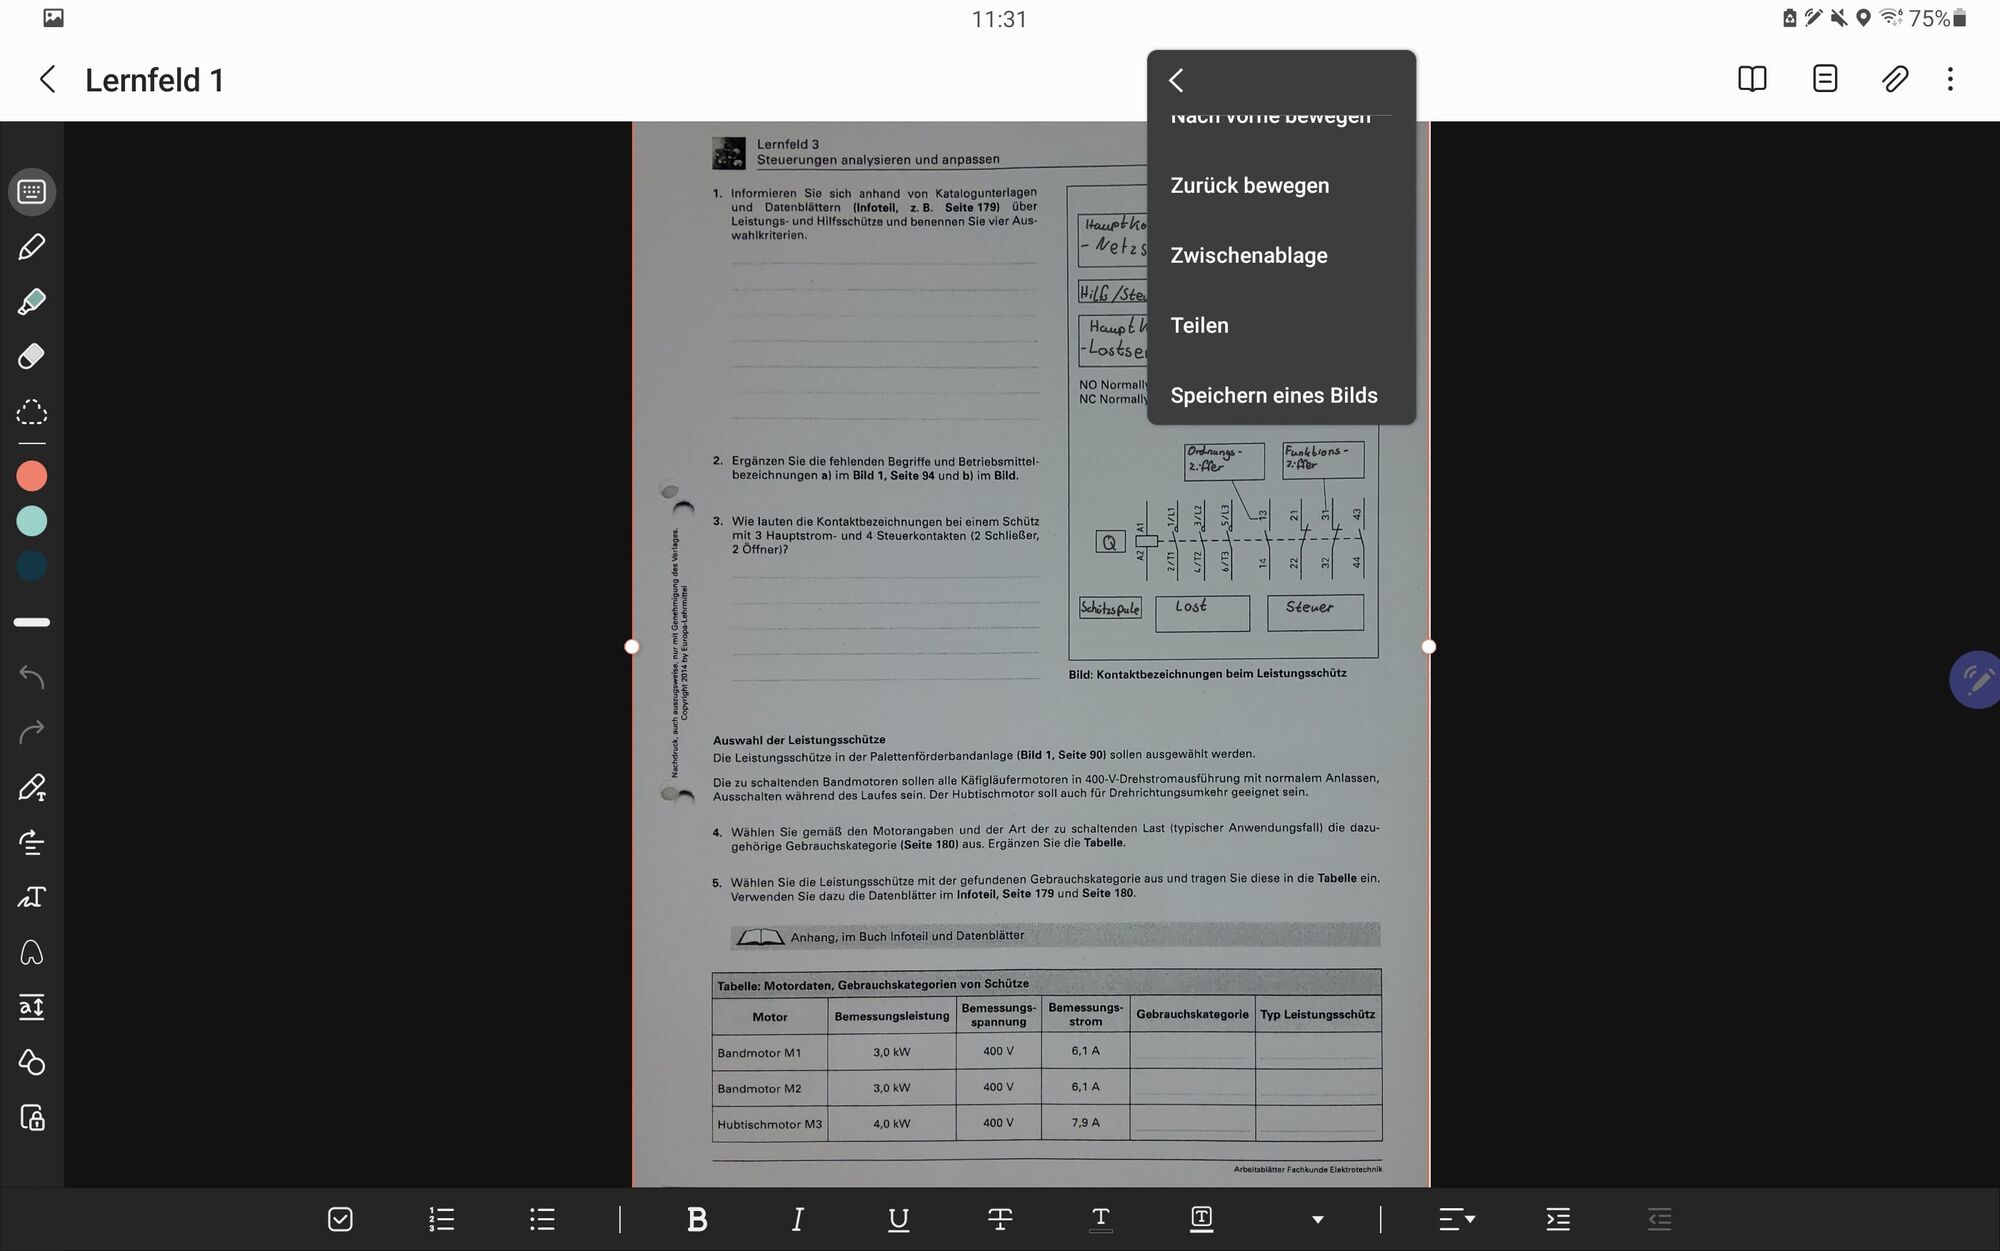This screenshot has height=1251, width=2000.
Task: Grab the right image resize handle
Action: [1428, 646]
